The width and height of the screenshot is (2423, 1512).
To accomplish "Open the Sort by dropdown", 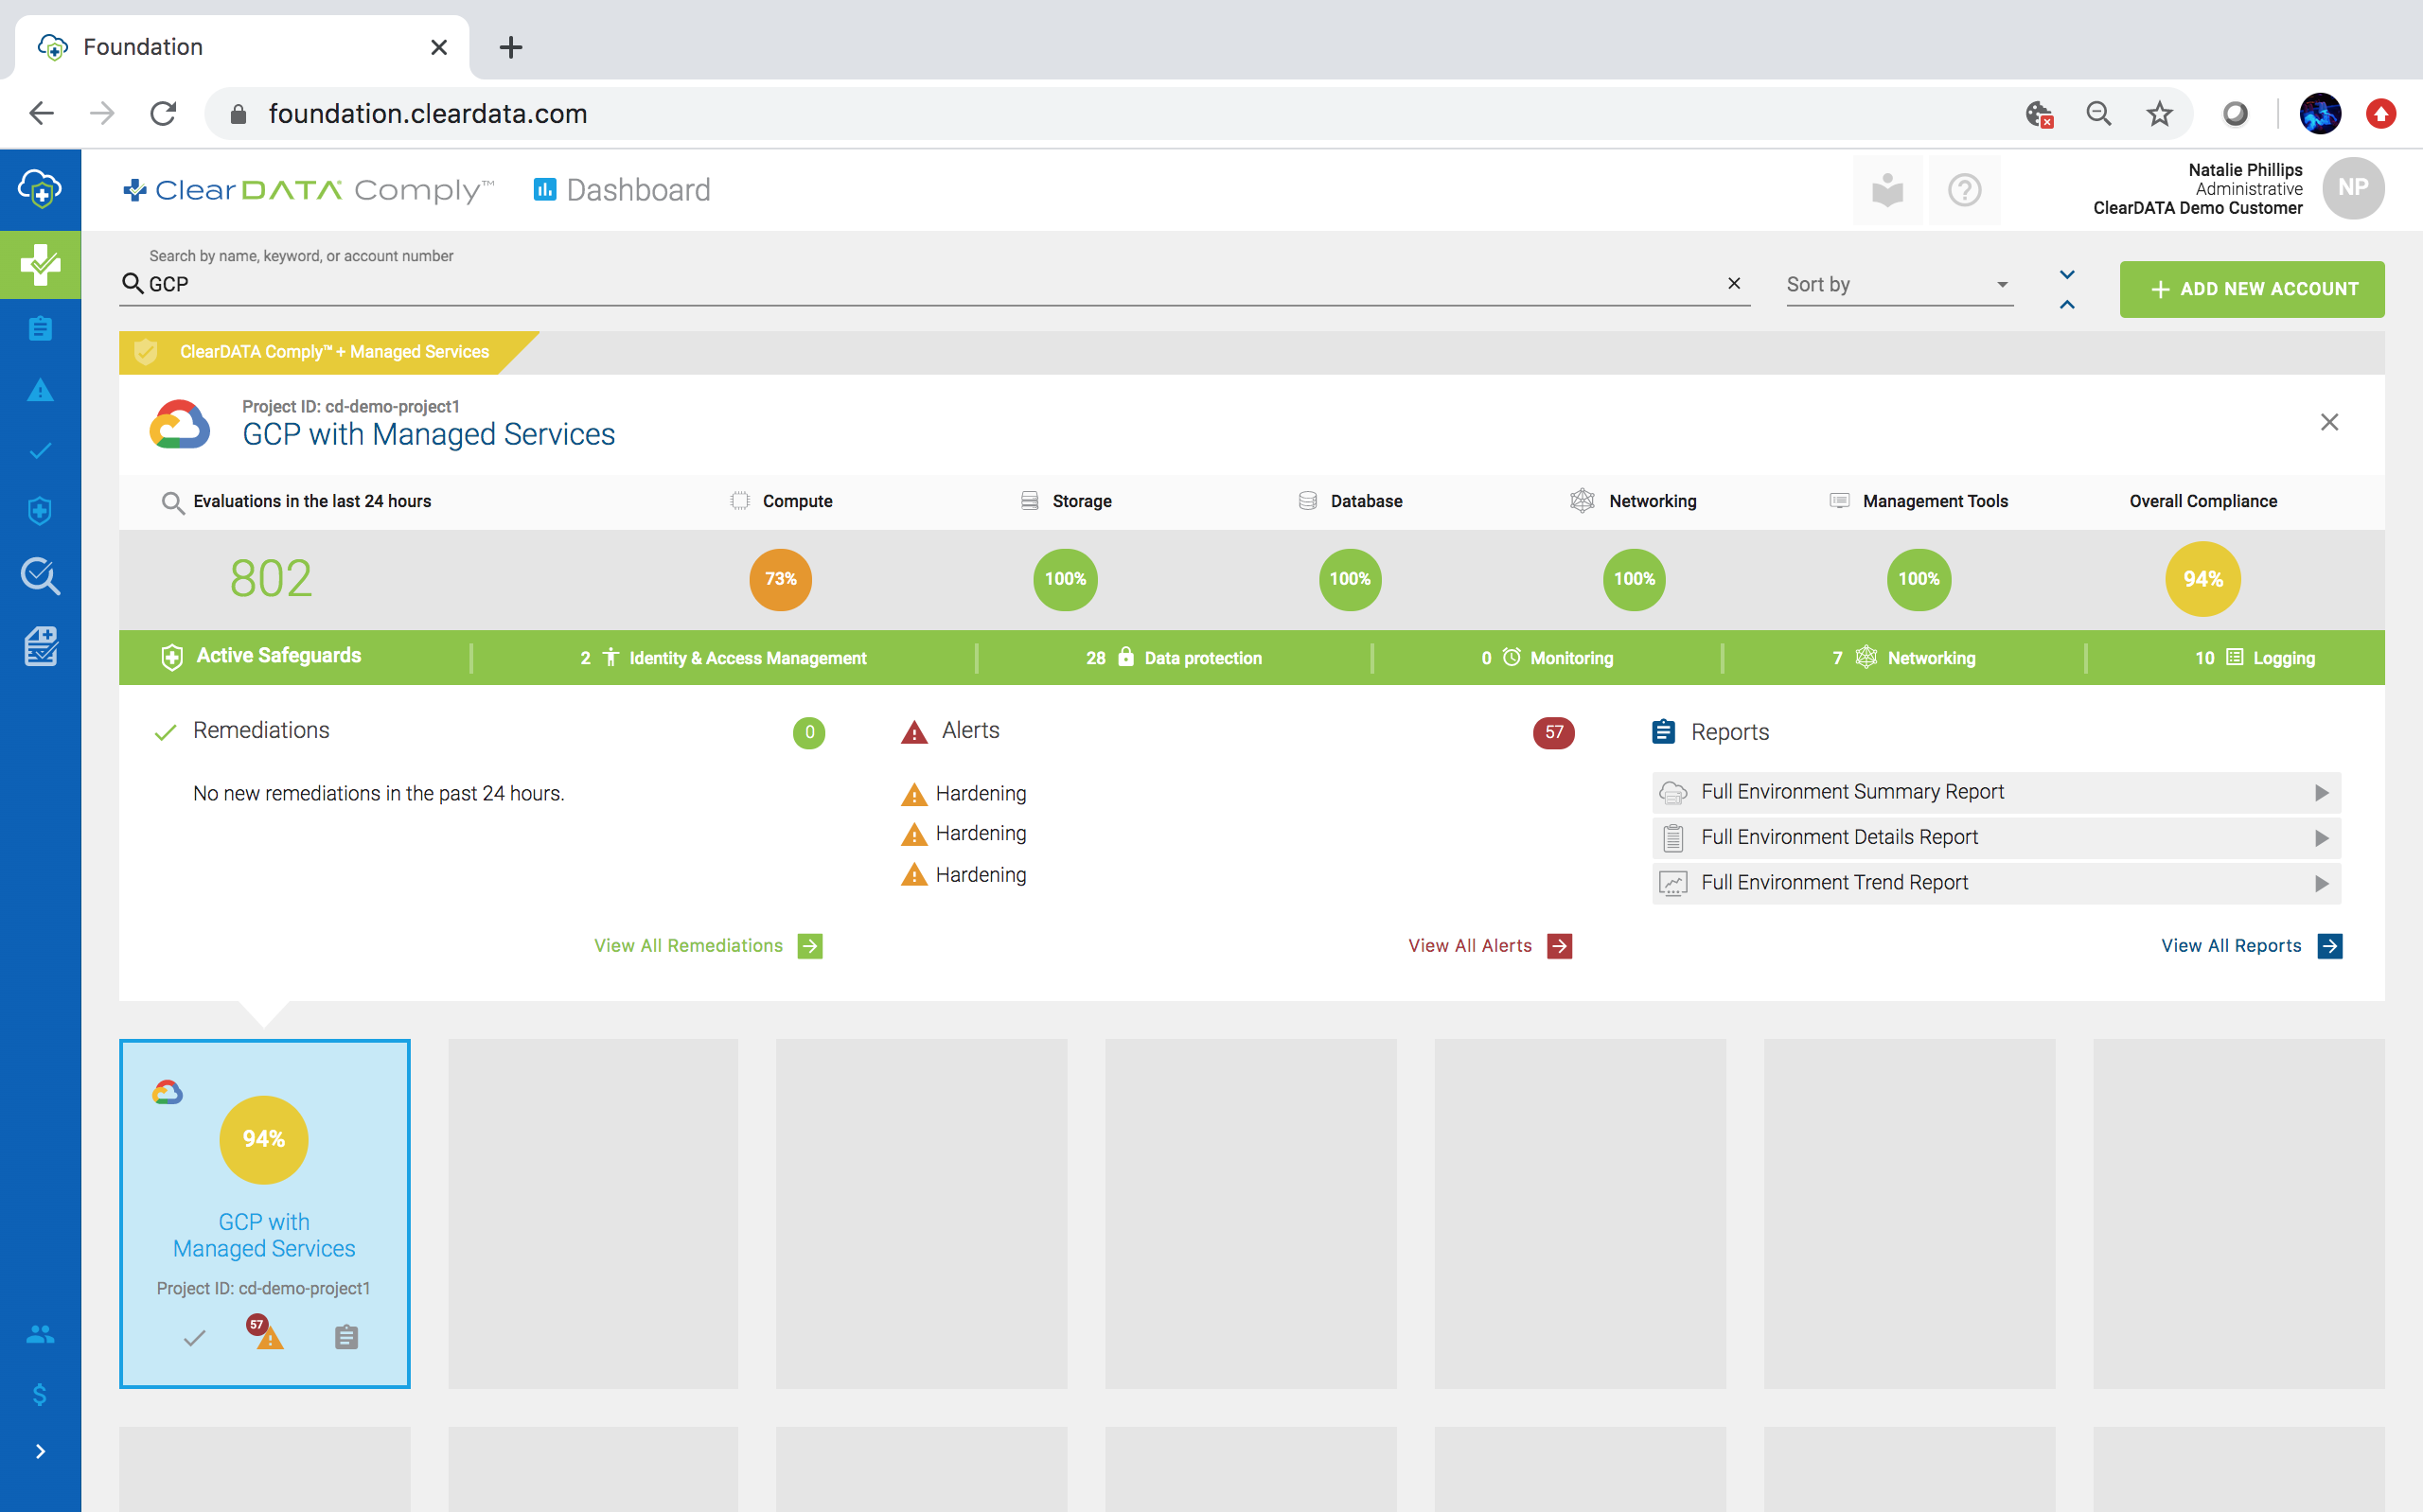I will click(1899, 285).
